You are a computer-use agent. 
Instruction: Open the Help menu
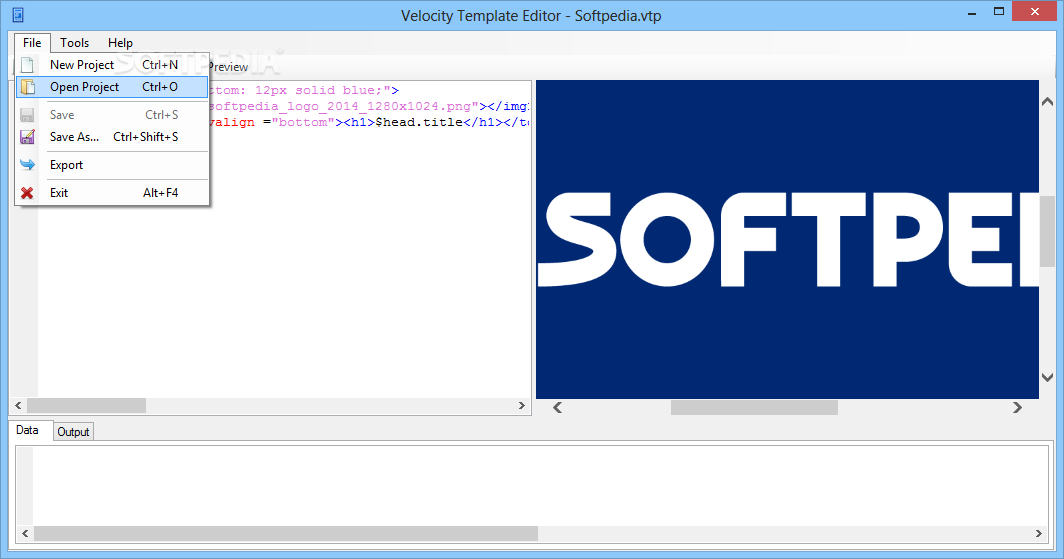[x=120, y=43]
